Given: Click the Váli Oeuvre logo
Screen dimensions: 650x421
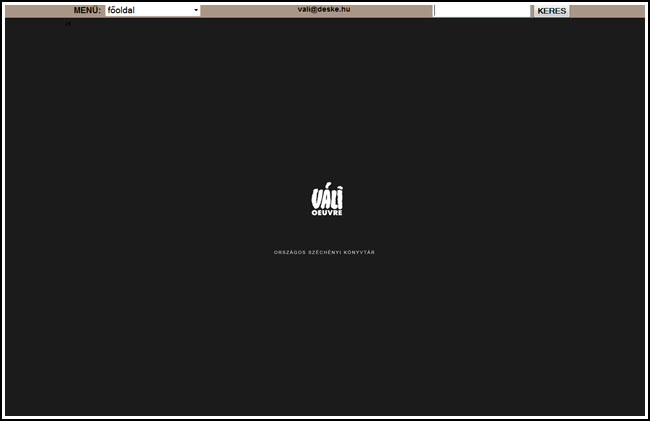Looking at the screenshot, I should [327, 199].
